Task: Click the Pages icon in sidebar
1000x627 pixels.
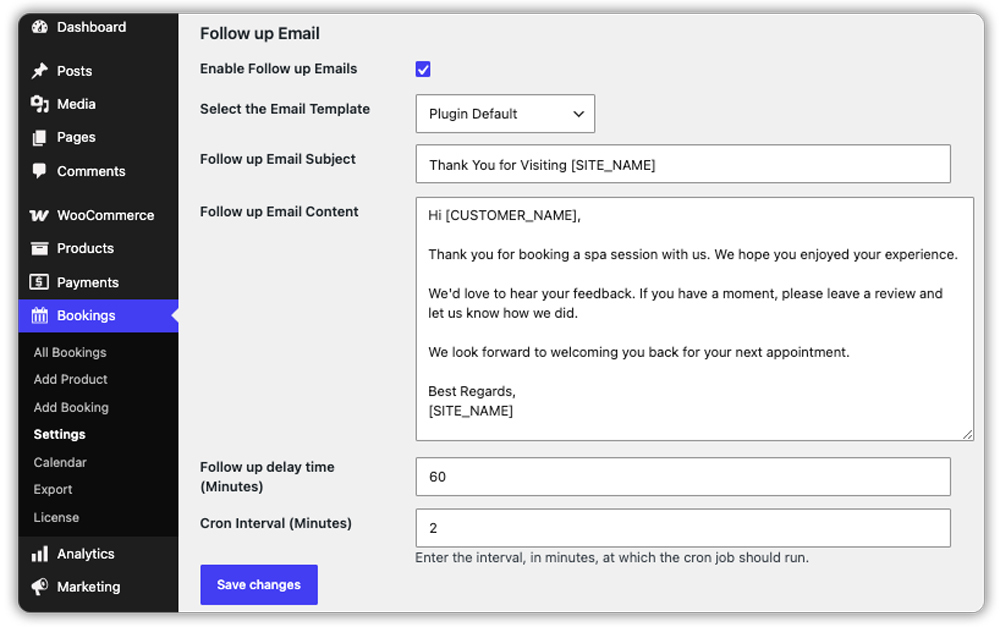Action: (x=40, y=137)
